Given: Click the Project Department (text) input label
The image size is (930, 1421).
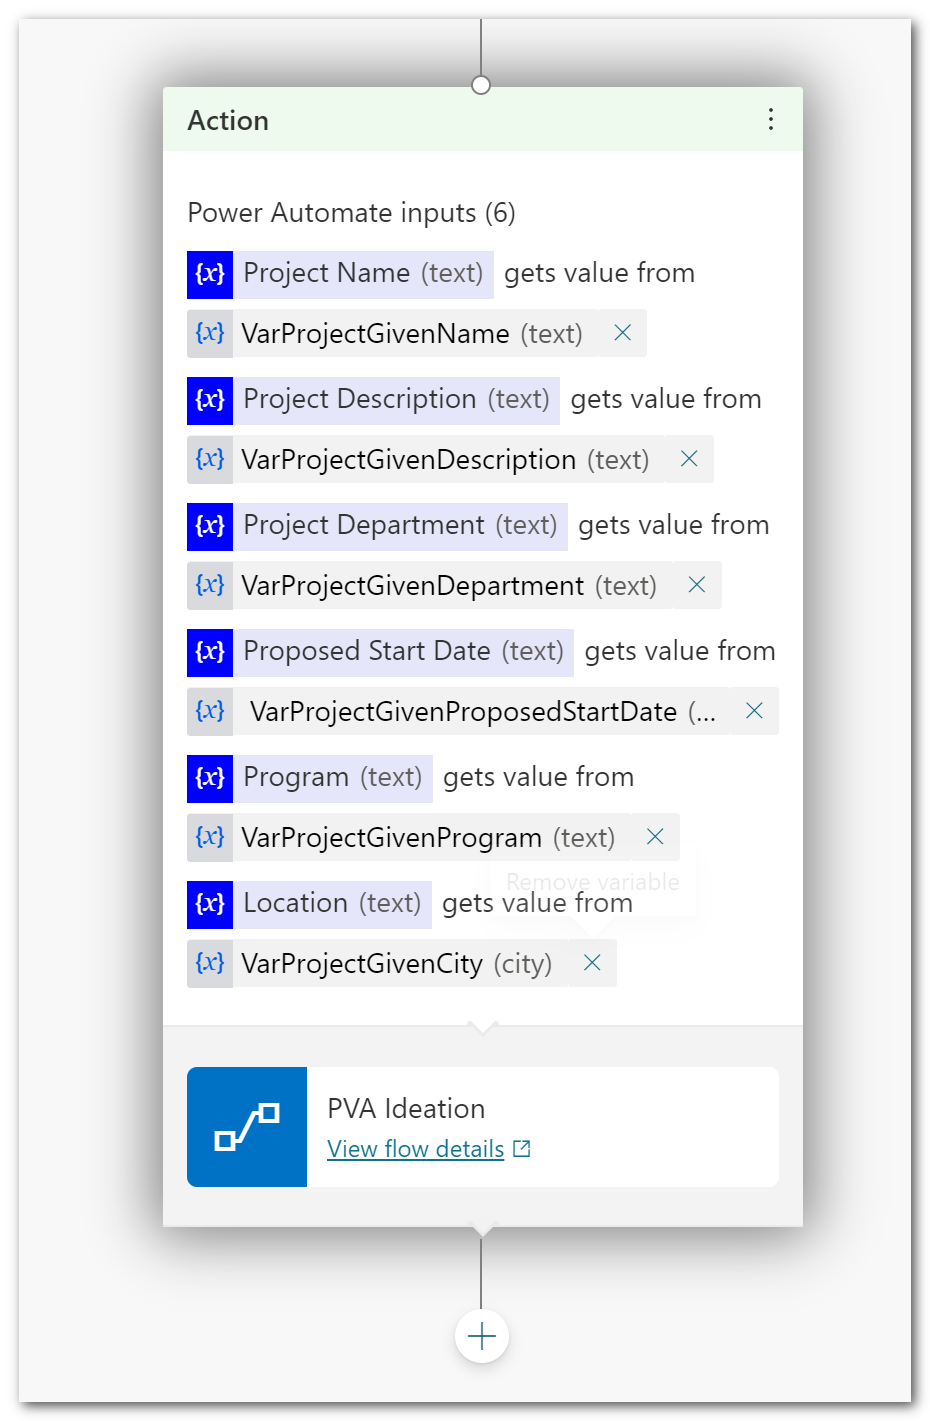Looking at the screenshot, I should pyautogui.click(x=400, y=526).
